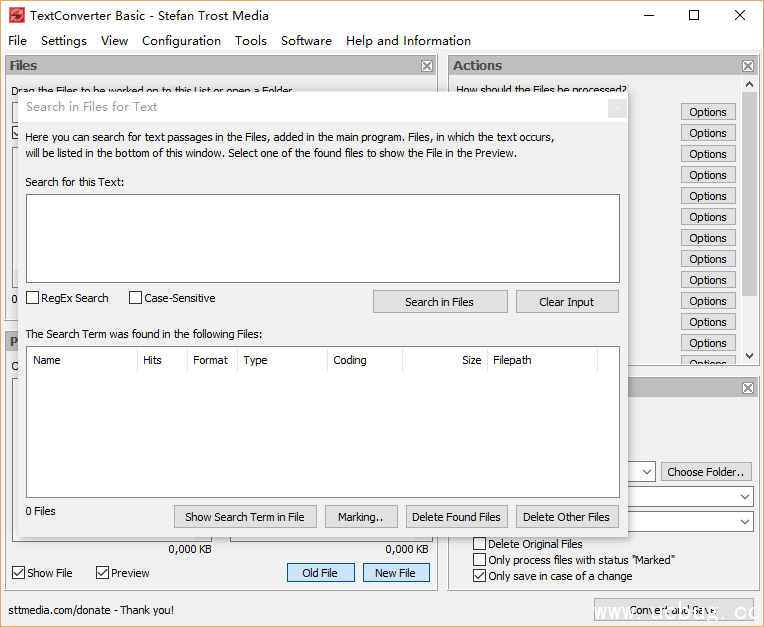This screenshot has height=627, width=764.
Task: Close the Search in Files dialog
Action: pyautogui.click(x=617, y=108)
